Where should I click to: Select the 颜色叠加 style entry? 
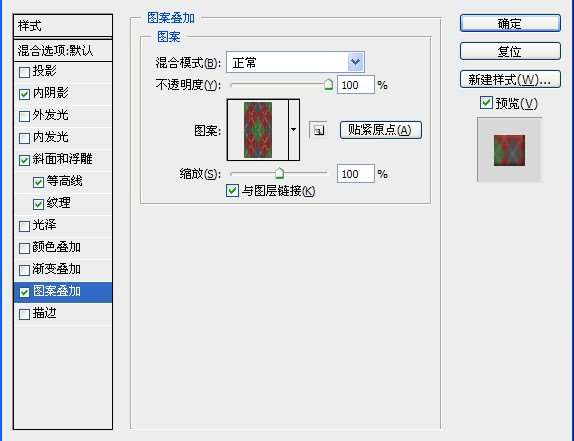click(63, 247)
